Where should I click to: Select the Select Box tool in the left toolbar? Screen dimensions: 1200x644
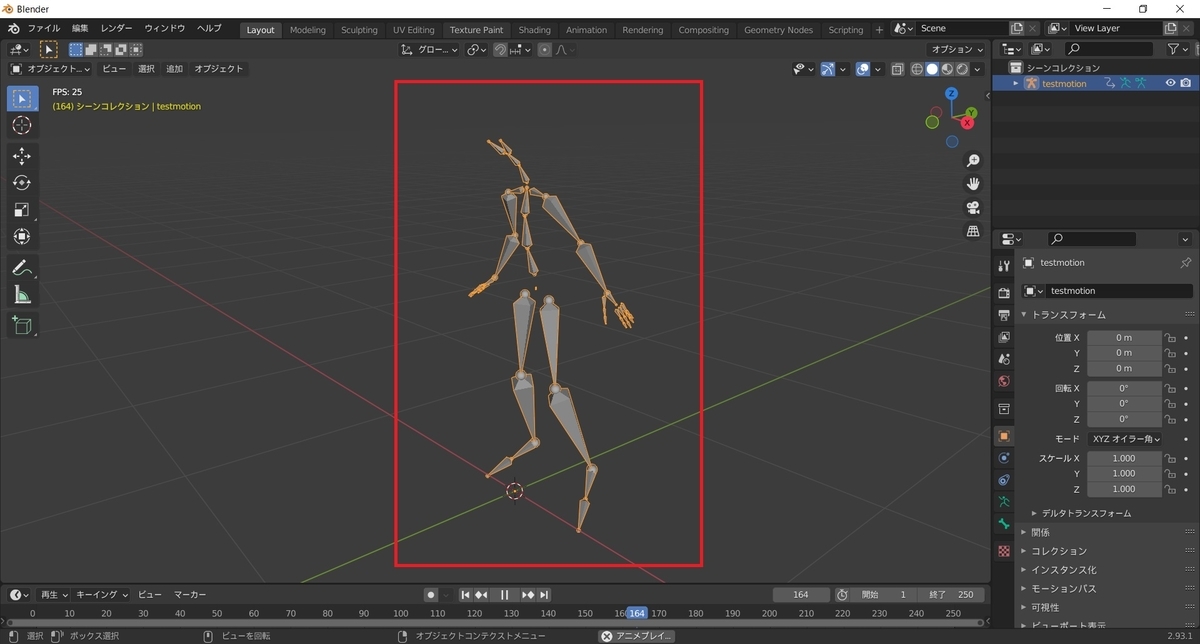tap(22, 98)
